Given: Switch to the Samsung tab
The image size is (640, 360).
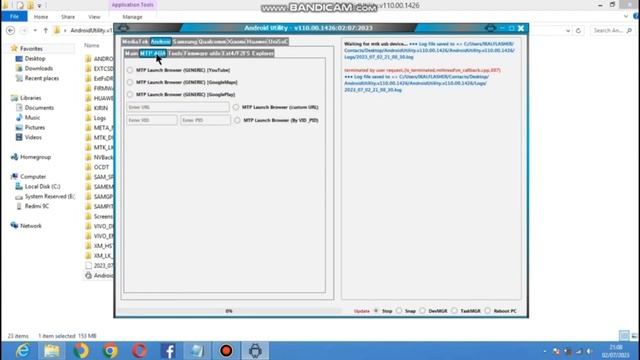Looking at the screenshot, I should point(185,42).
